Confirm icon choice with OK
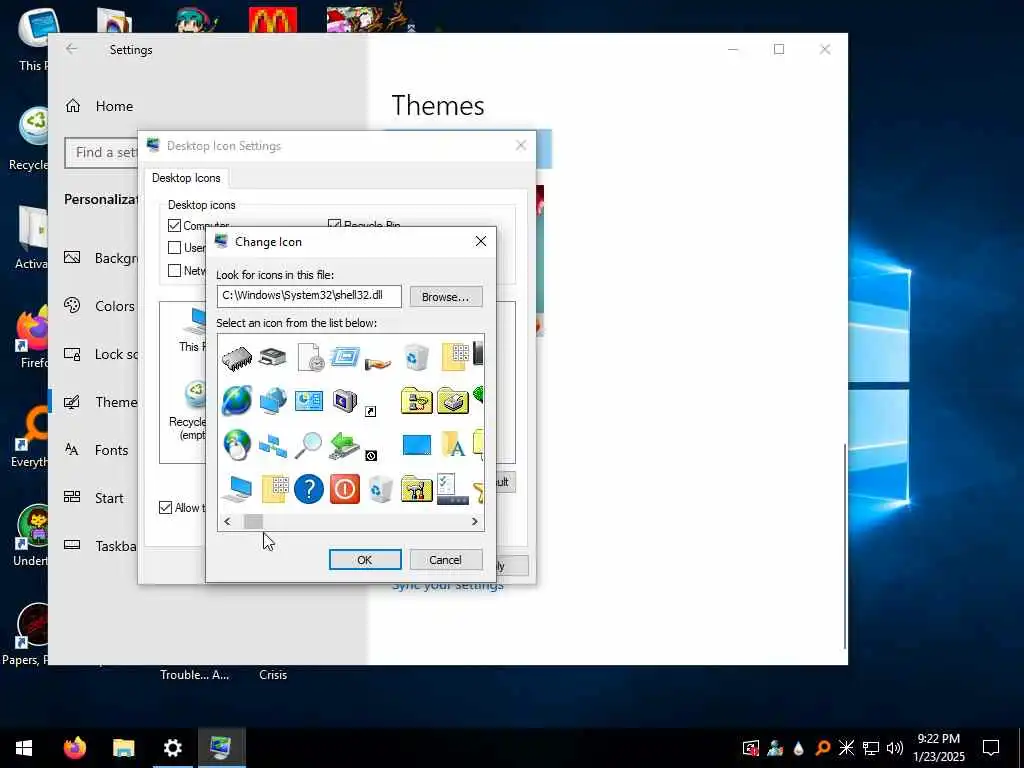This screenshot has height=768, width=1024. pyautogui.click(x=365, y=560)
